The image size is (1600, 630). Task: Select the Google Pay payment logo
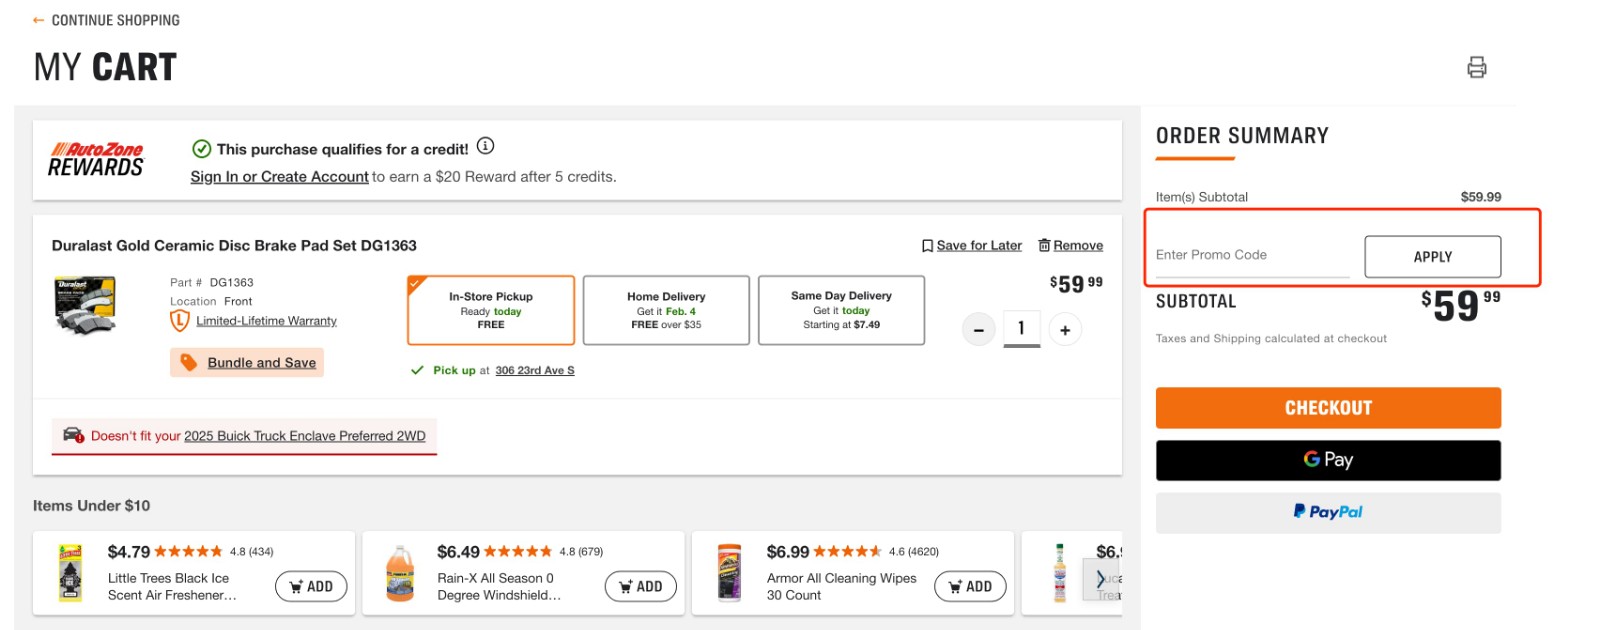1327,460
